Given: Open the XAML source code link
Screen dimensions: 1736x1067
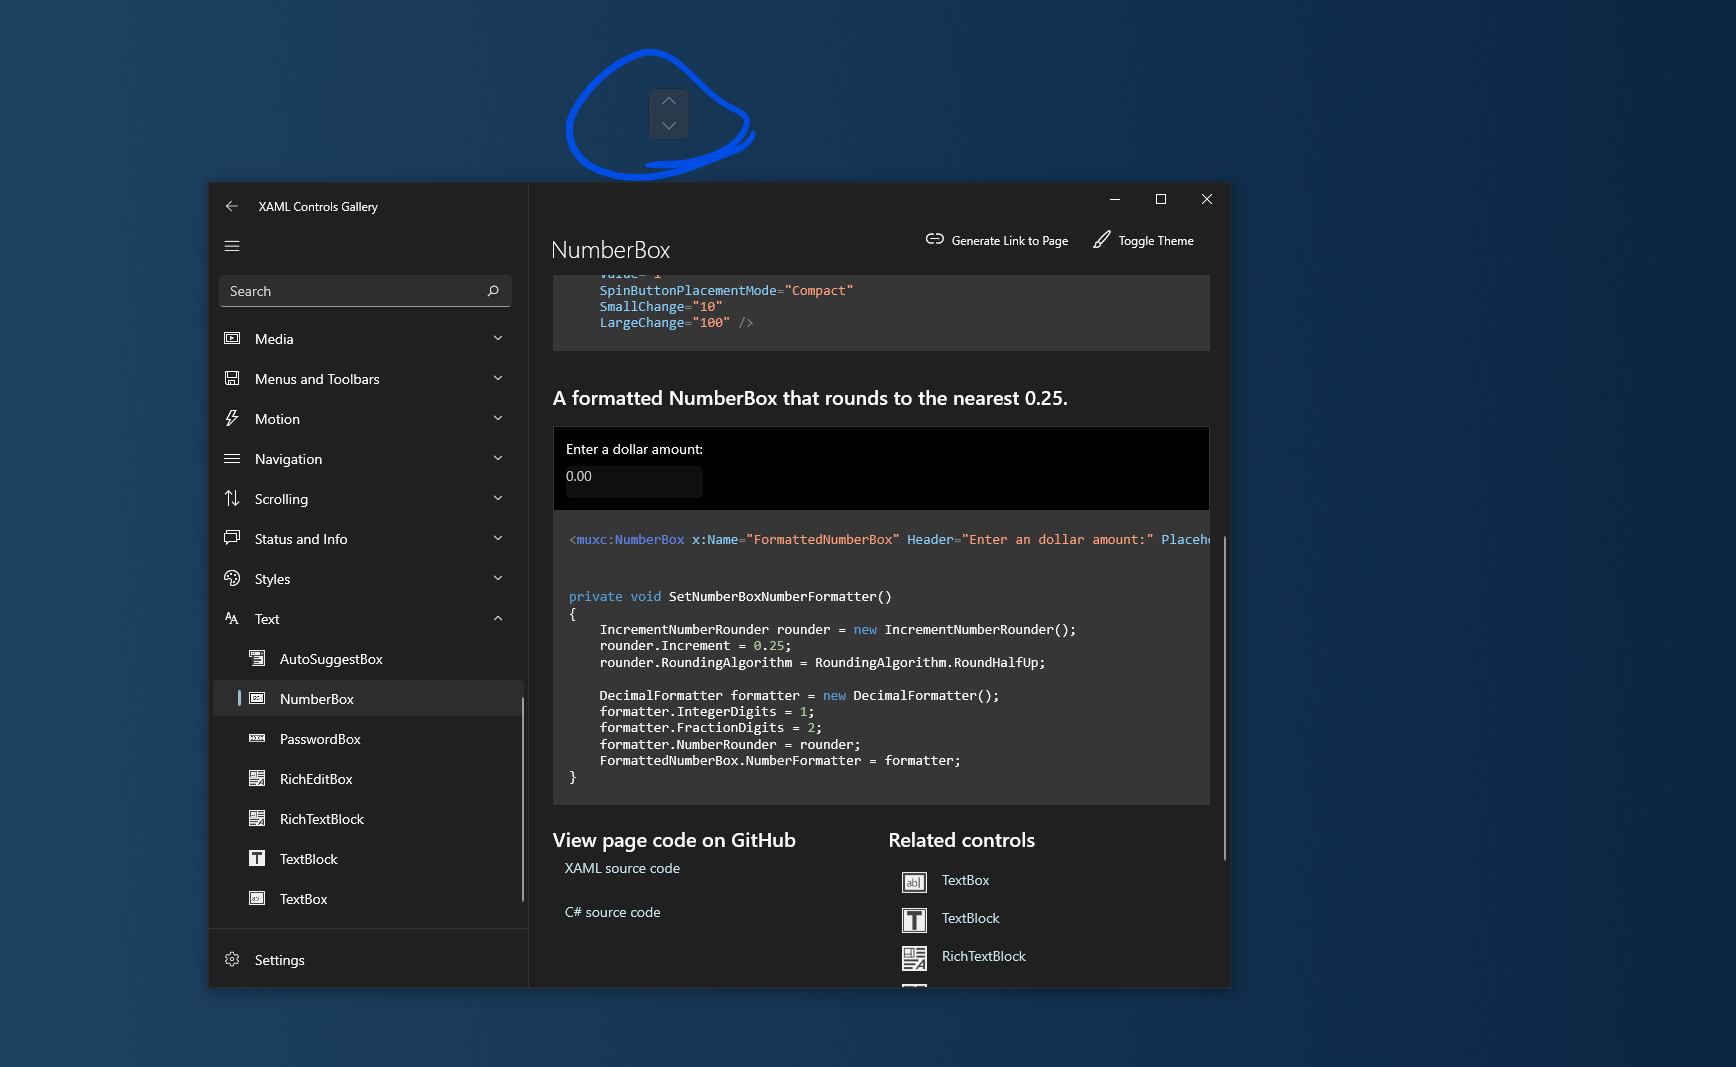Looking at the screenshot, I should coord(622,868).
